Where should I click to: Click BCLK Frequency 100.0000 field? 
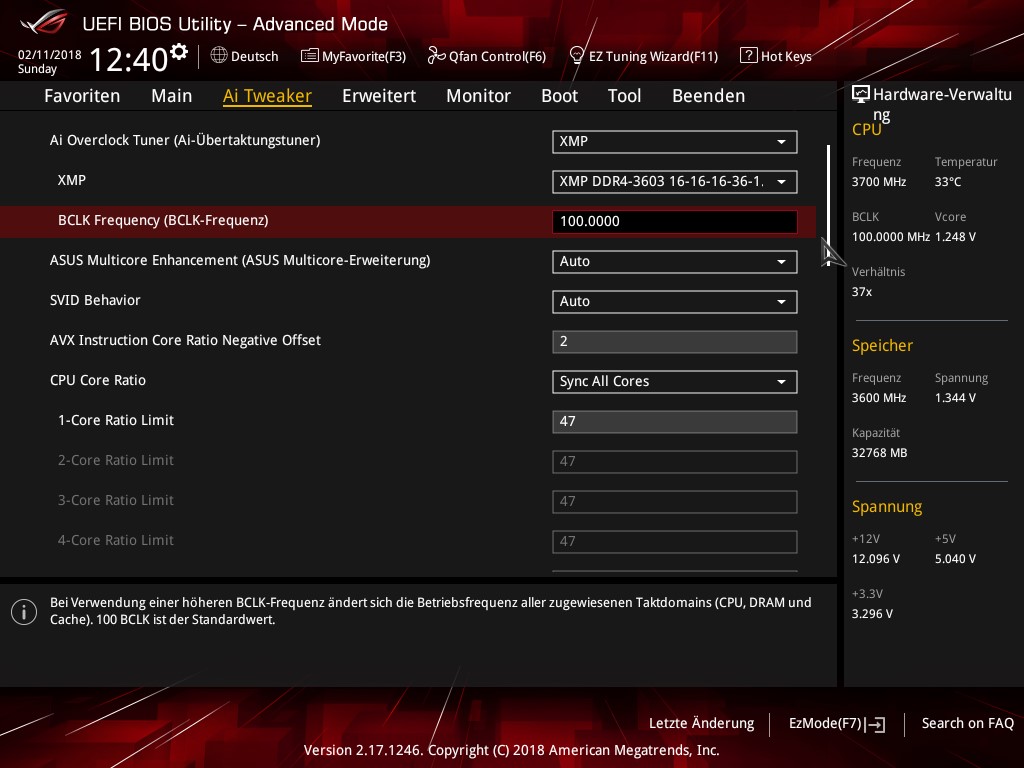675,221
